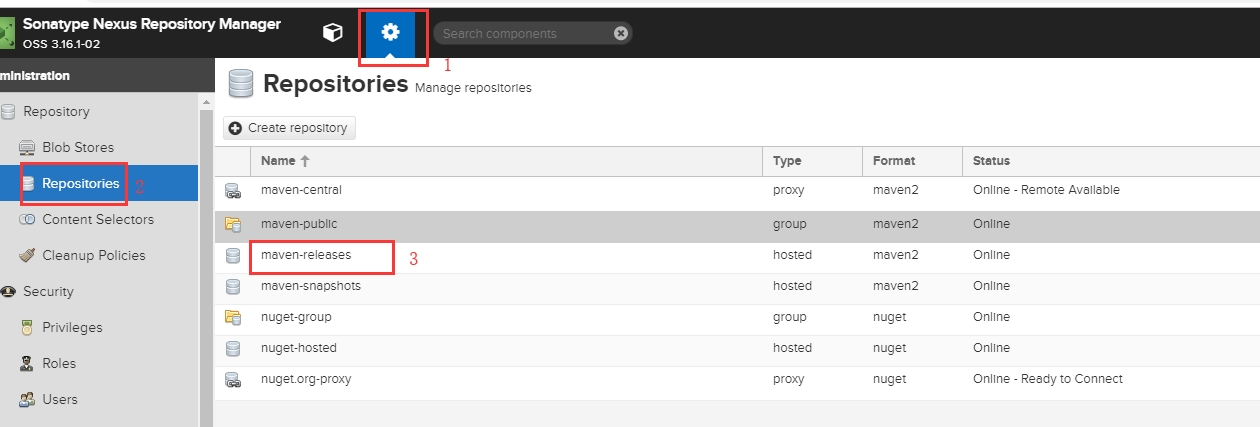The image size is (1260, 427).
Task: Click the Privileges badge icon
Action: [x=27, y=327]
